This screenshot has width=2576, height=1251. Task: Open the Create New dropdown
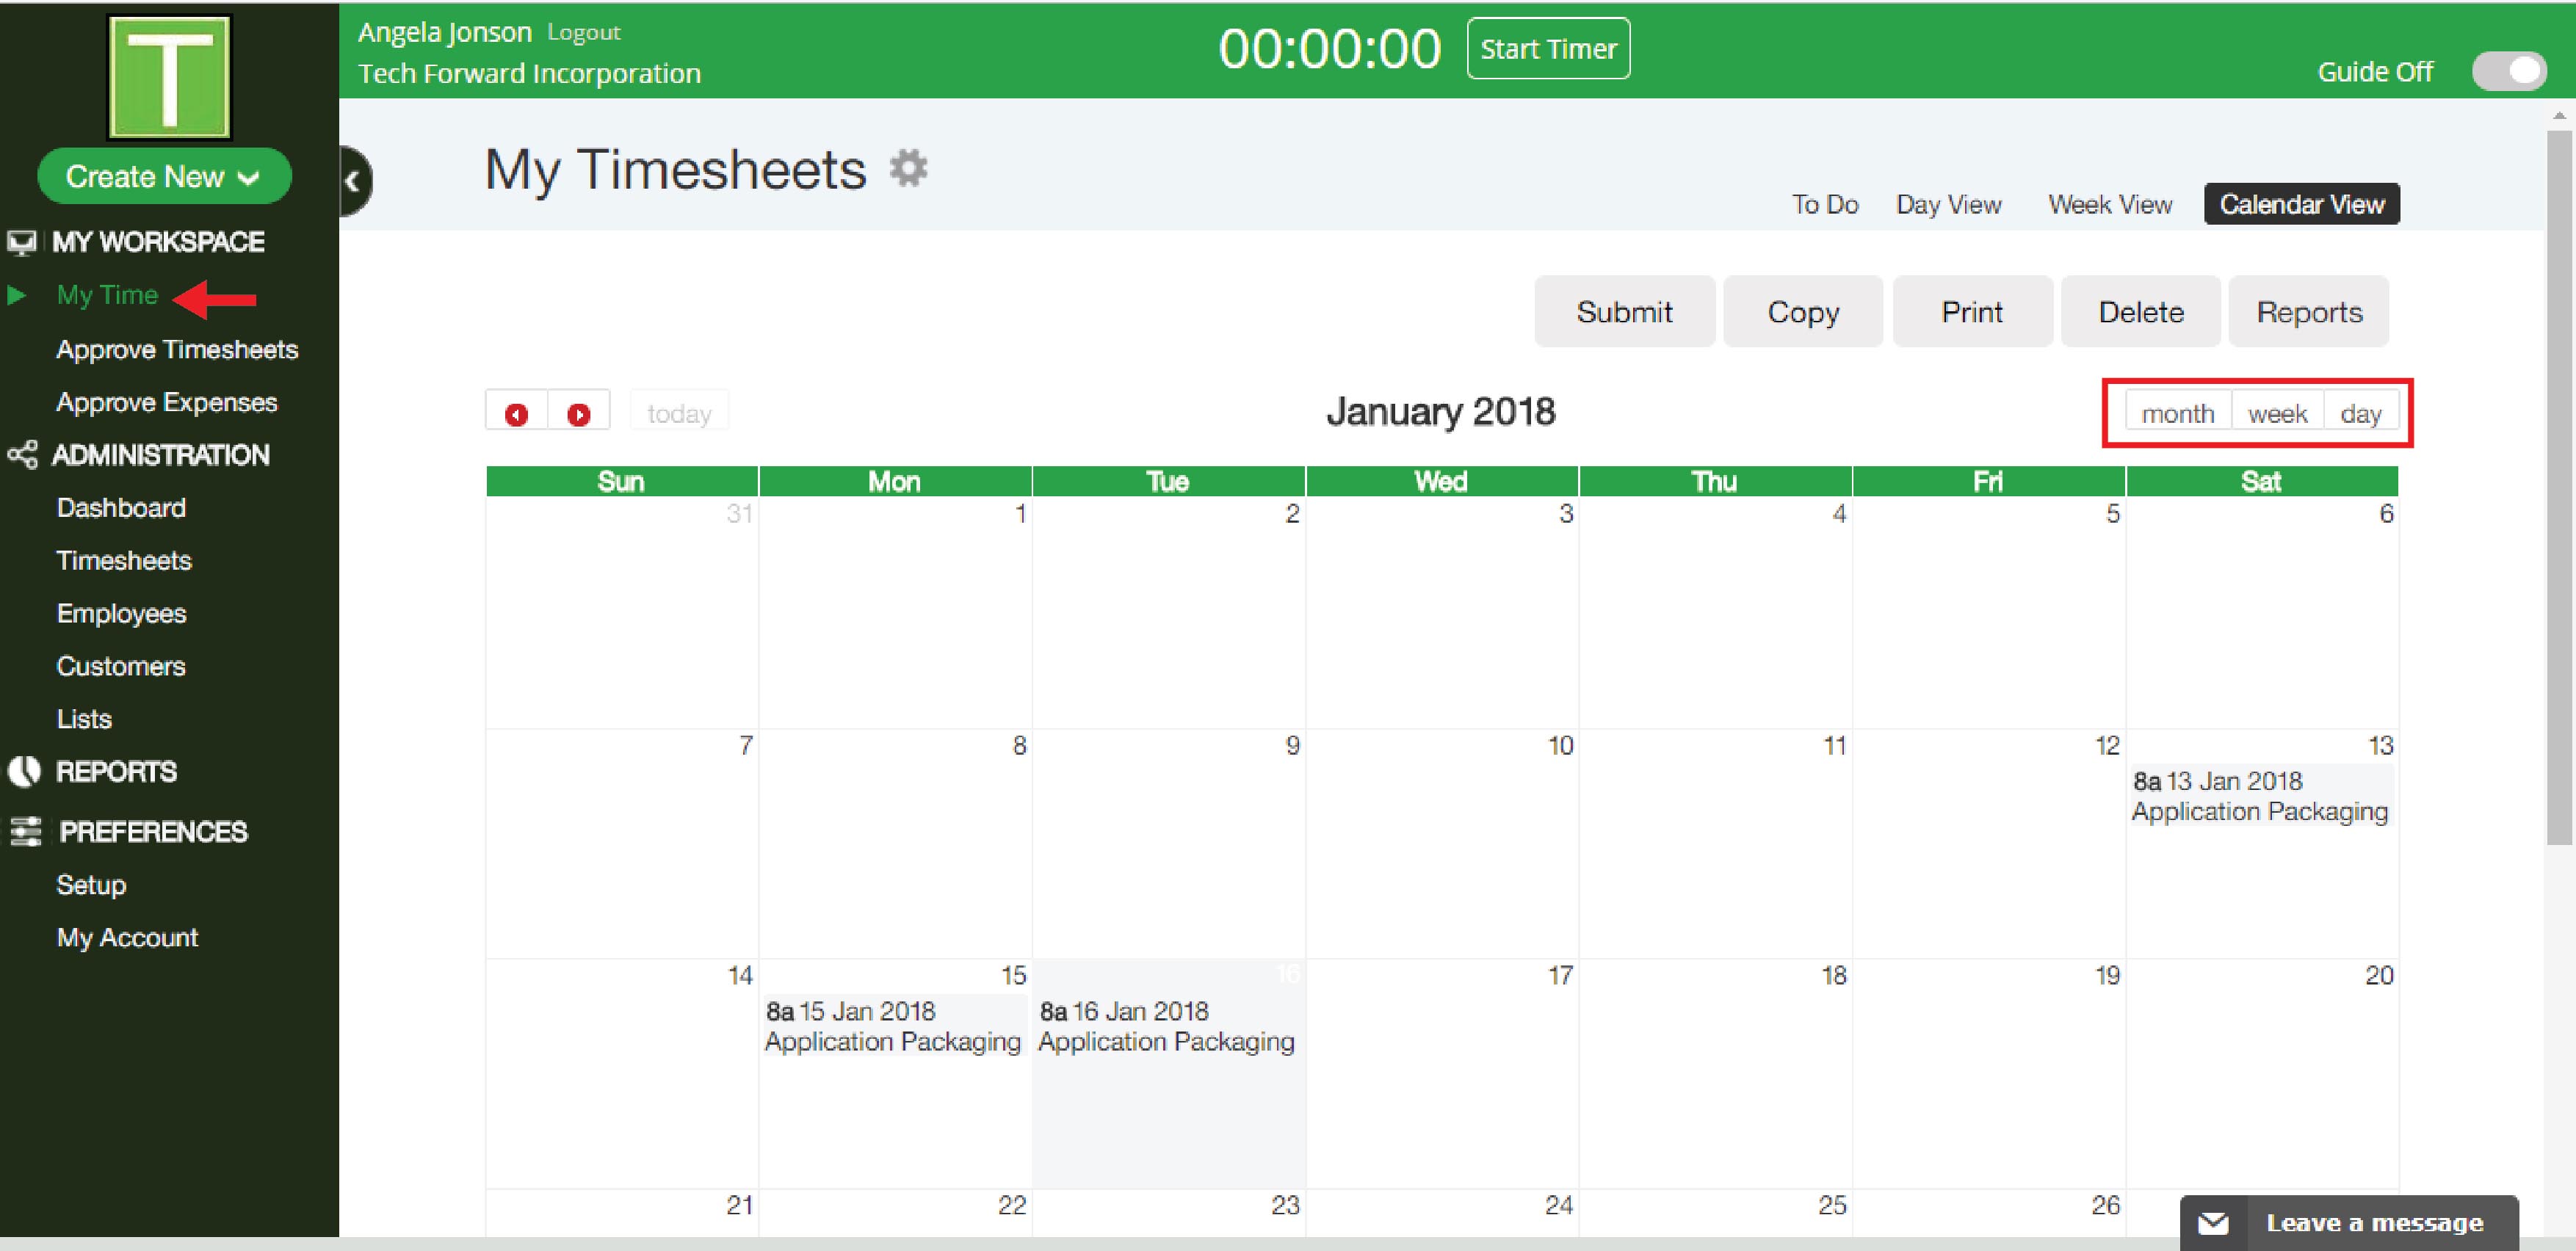[x=164, y=177]
